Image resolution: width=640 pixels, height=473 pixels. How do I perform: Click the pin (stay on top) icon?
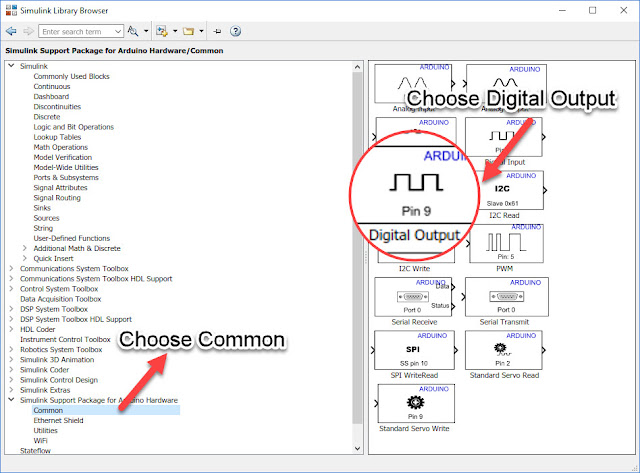(x=217, y=31)
